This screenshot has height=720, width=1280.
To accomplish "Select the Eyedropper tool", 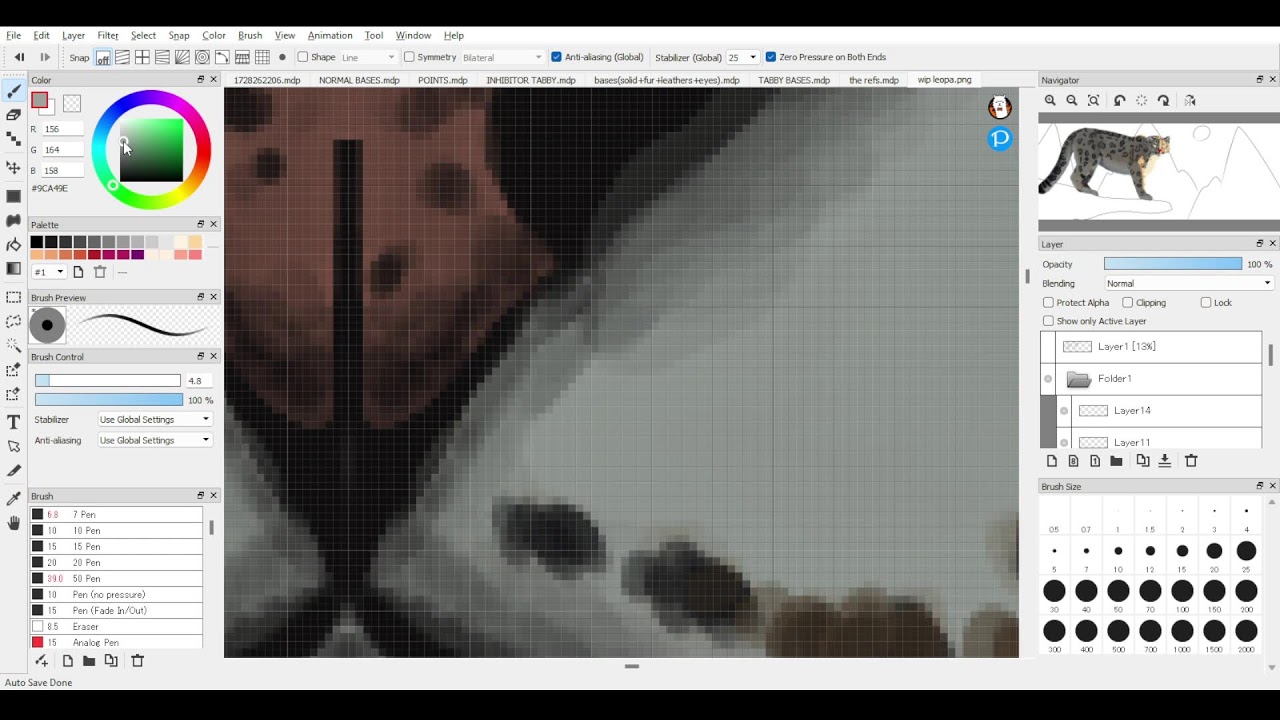I will [13, 498].
